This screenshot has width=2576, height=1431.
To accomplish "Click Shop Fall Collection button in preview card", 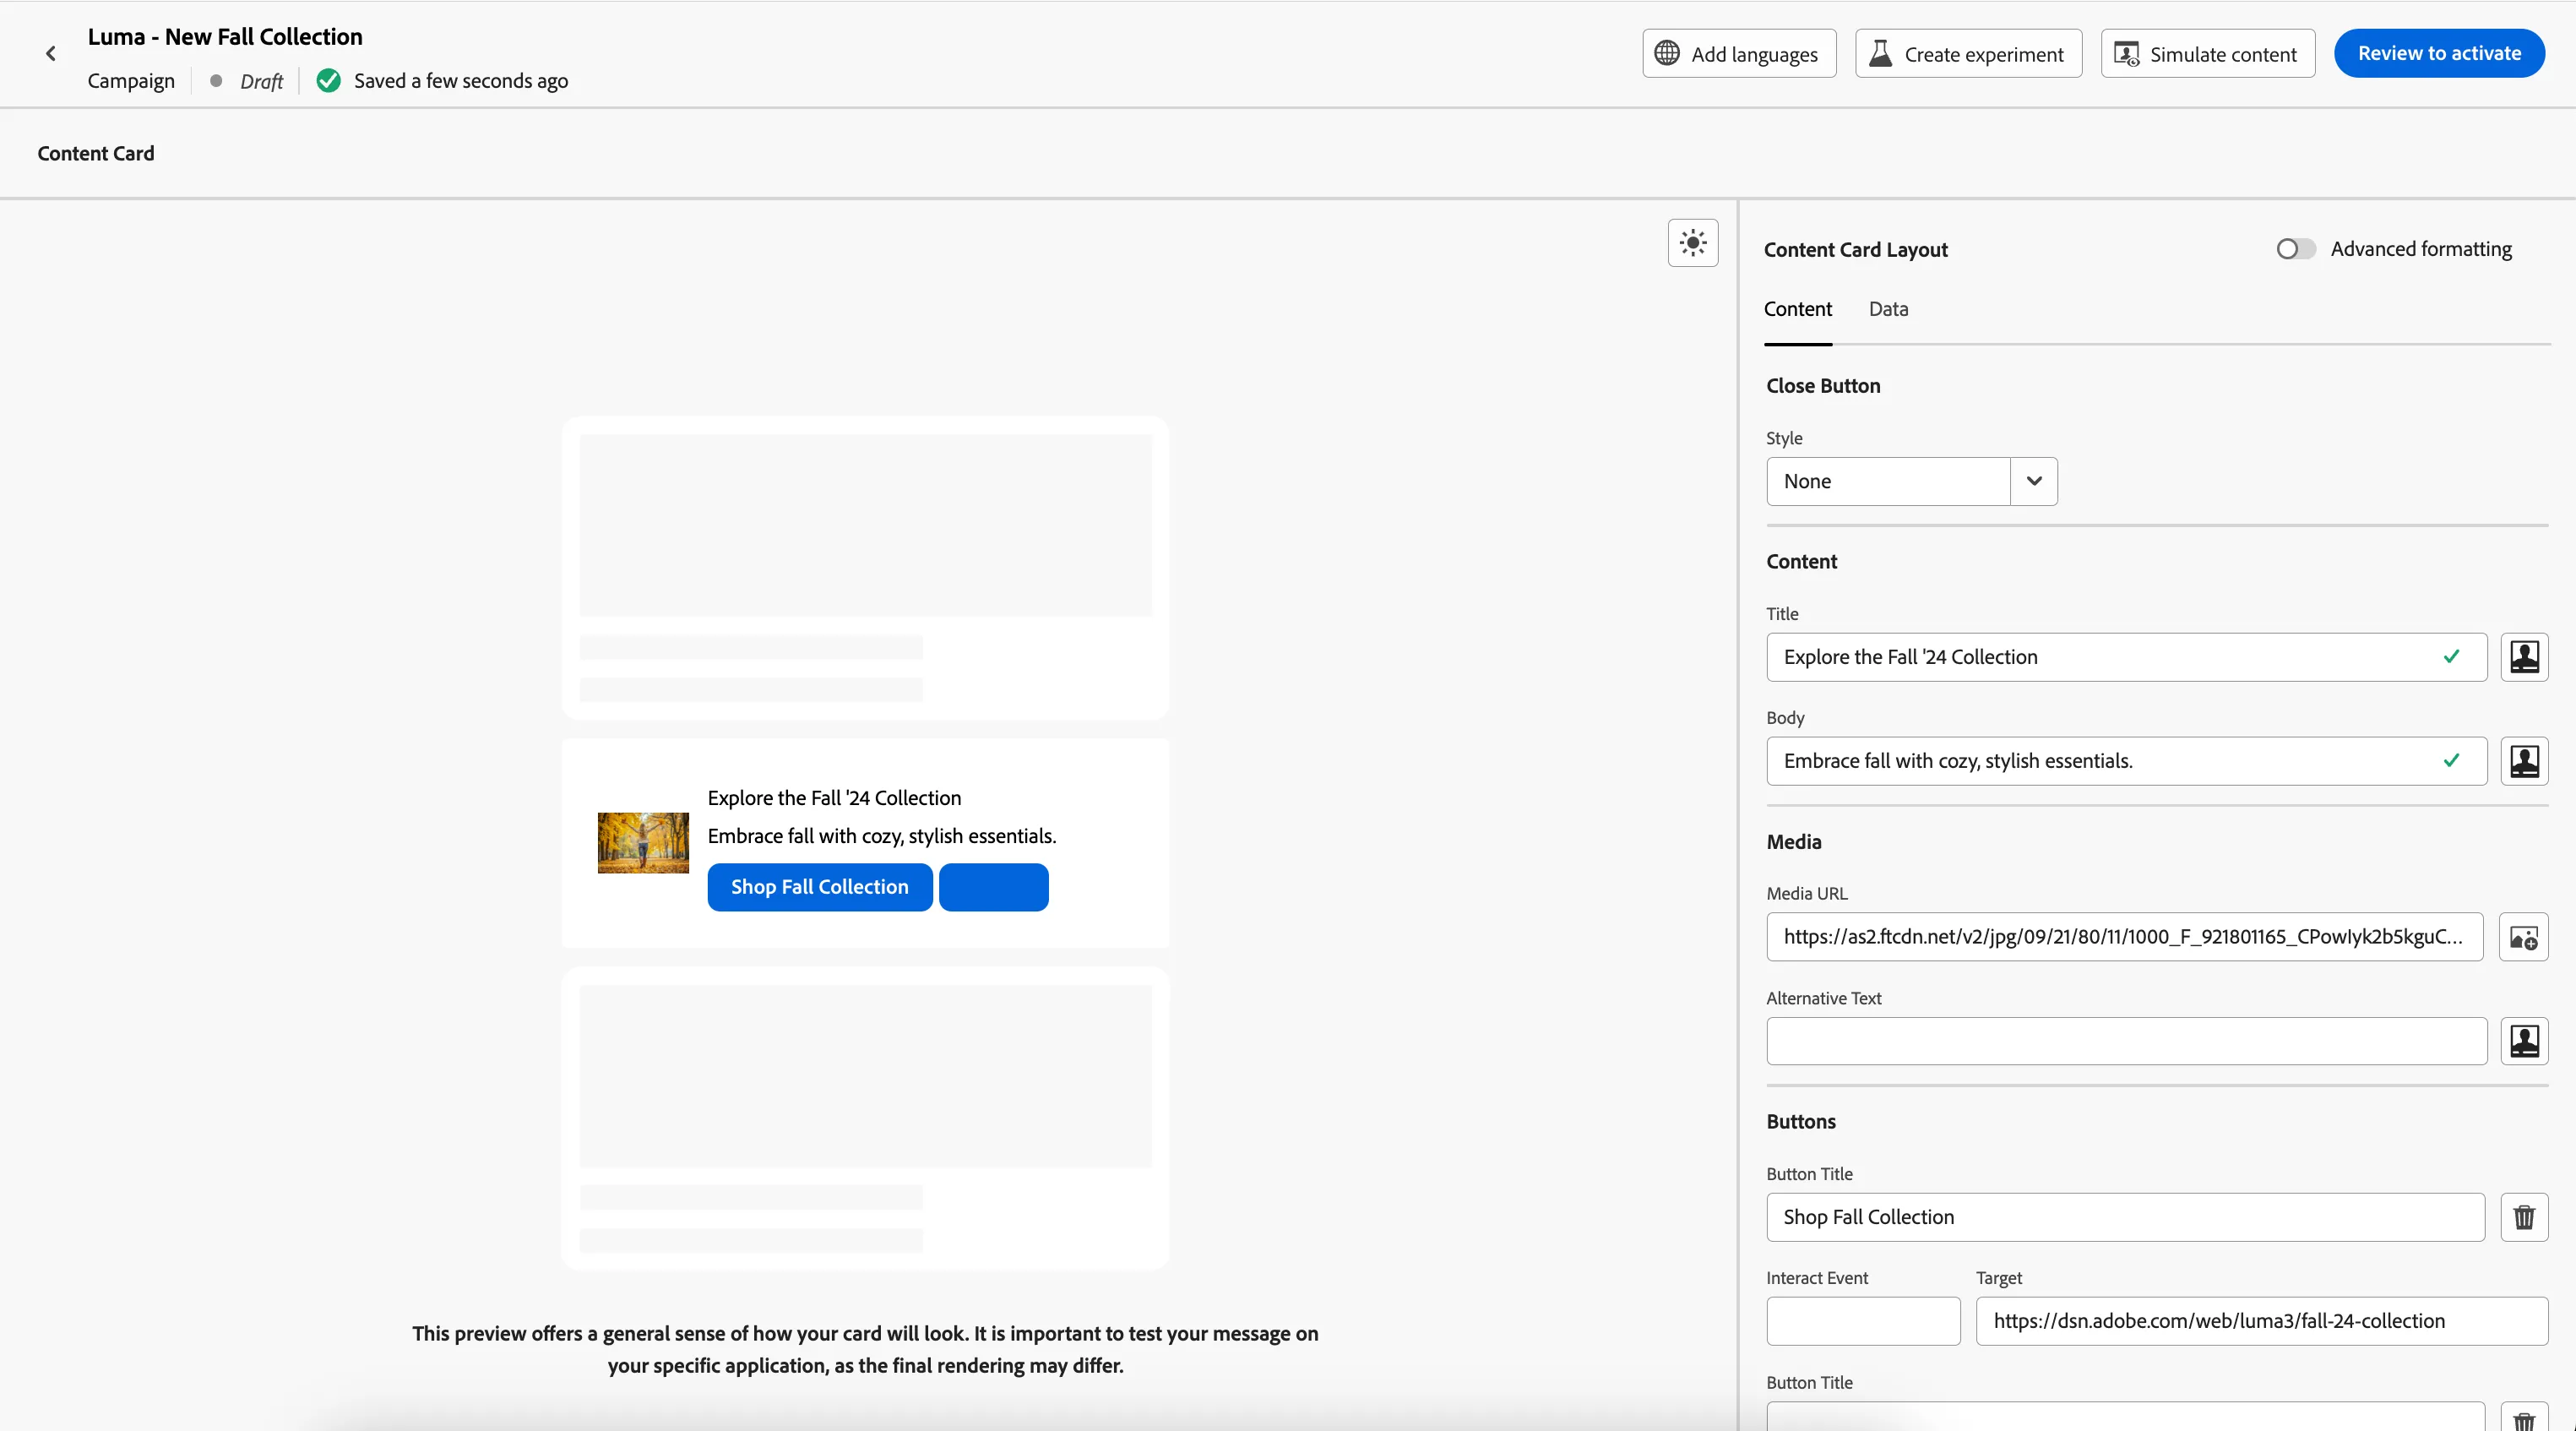I will click(x=819, y=887).
